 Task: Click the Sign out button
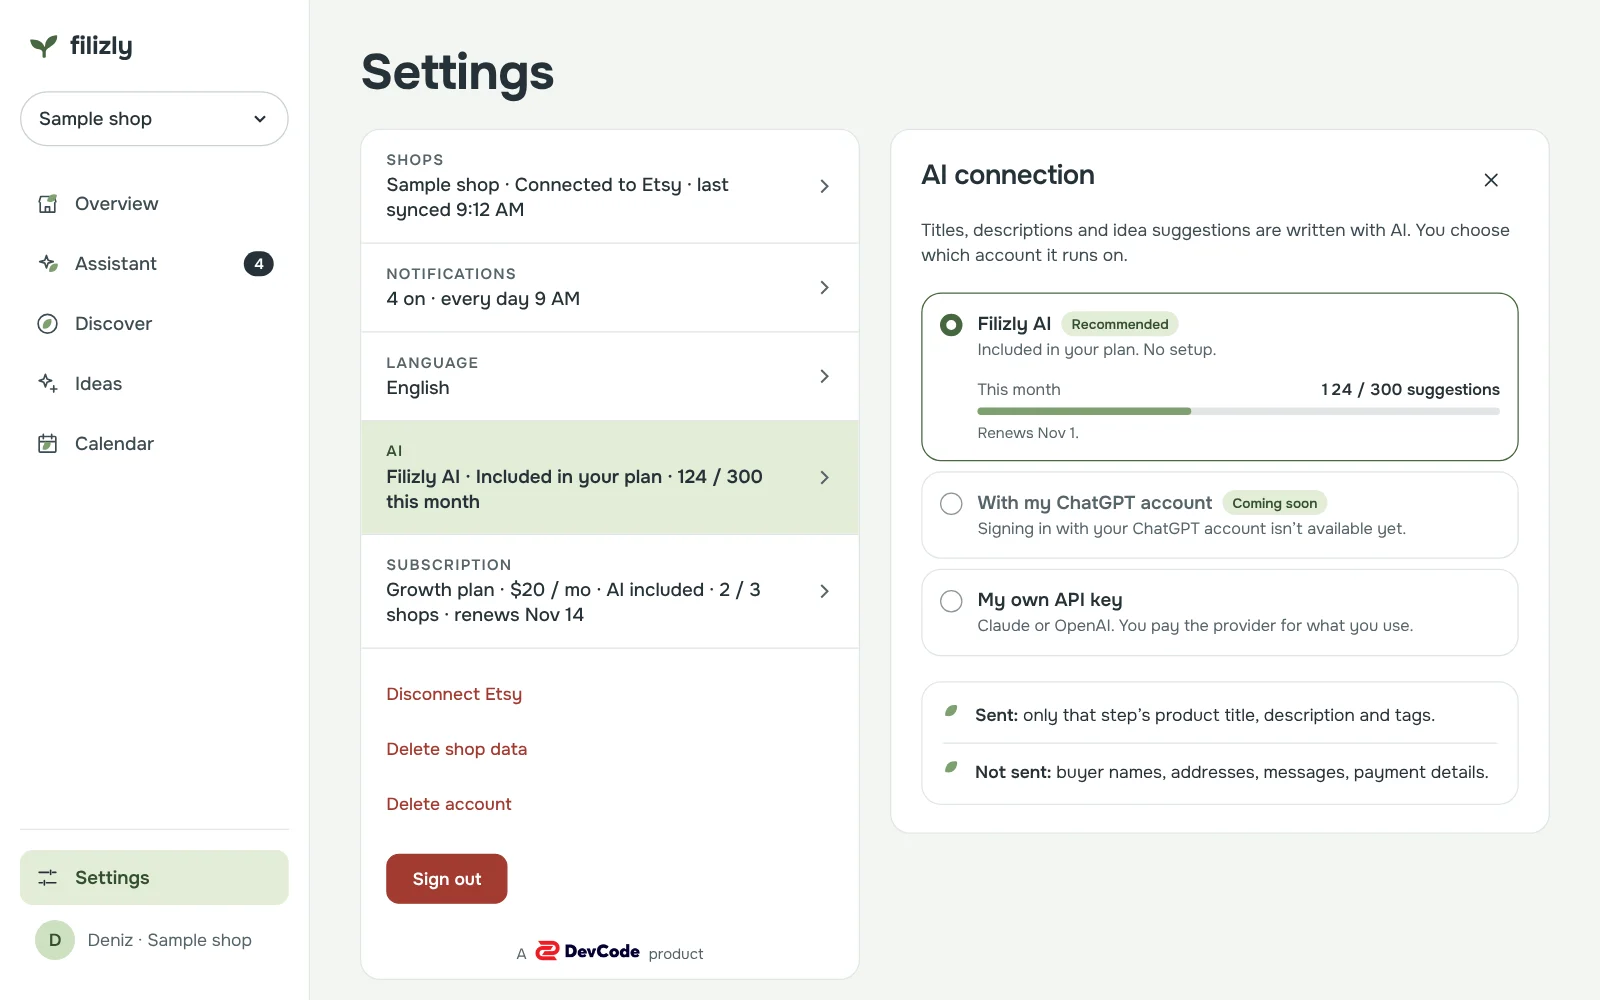tap(447, 879)
